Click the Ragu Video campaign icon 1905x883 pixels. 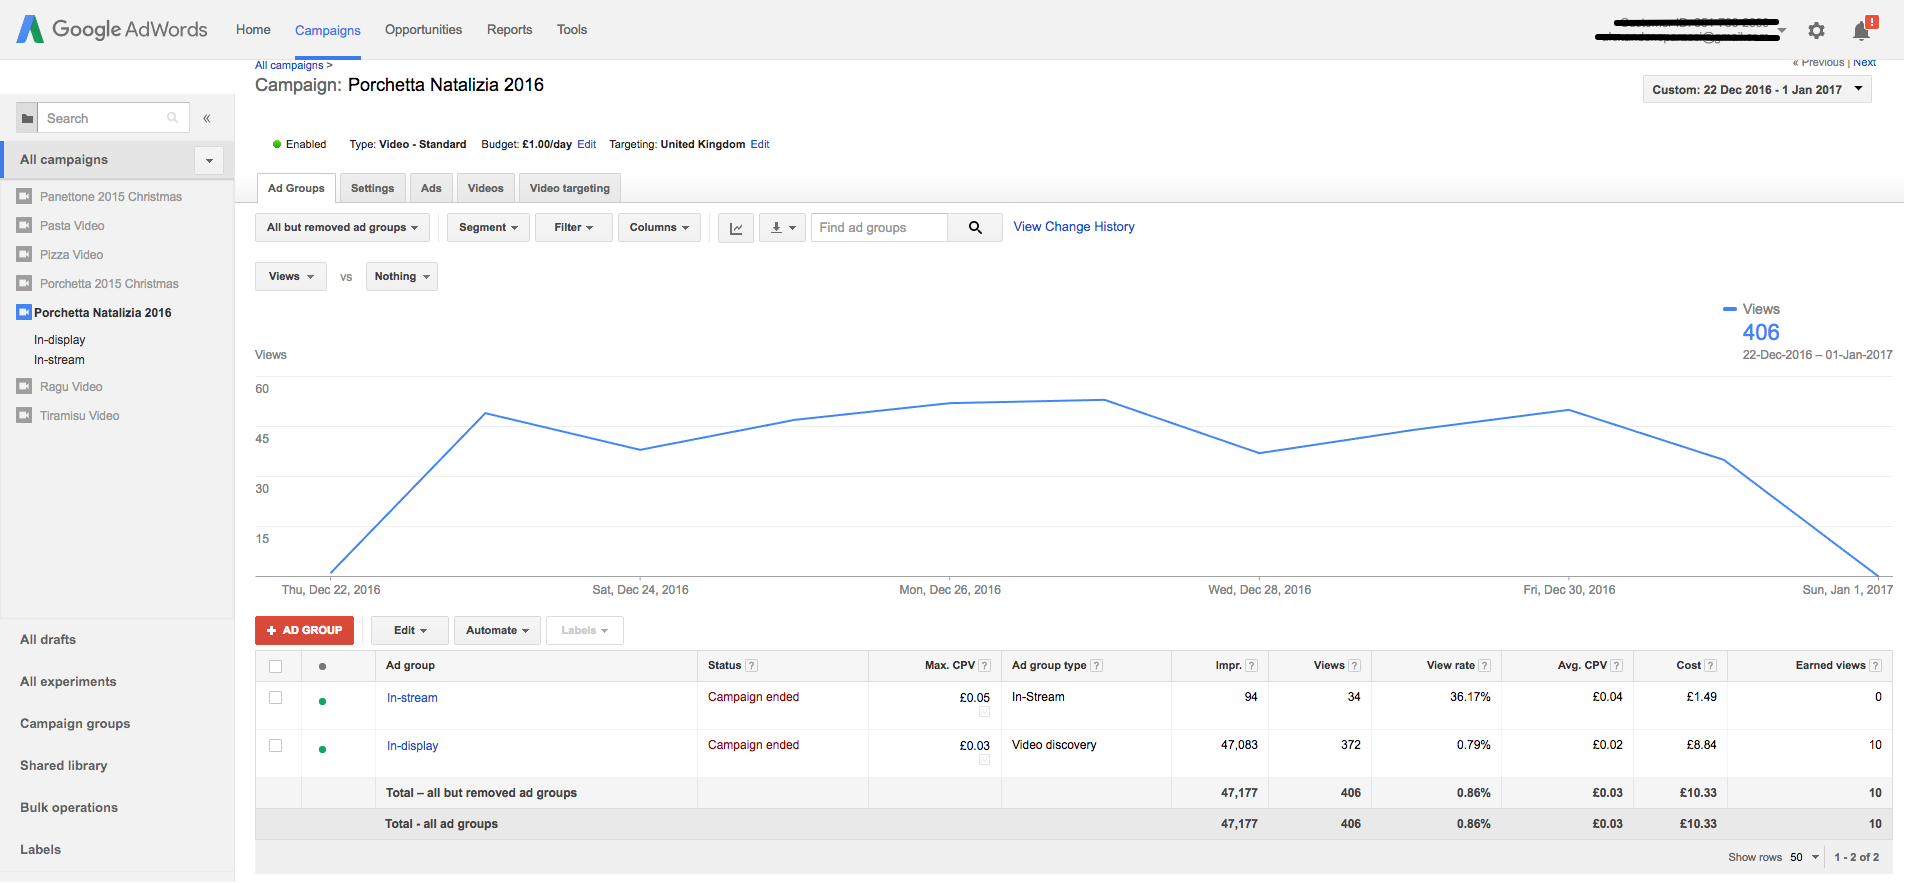(x=24, y=386)
